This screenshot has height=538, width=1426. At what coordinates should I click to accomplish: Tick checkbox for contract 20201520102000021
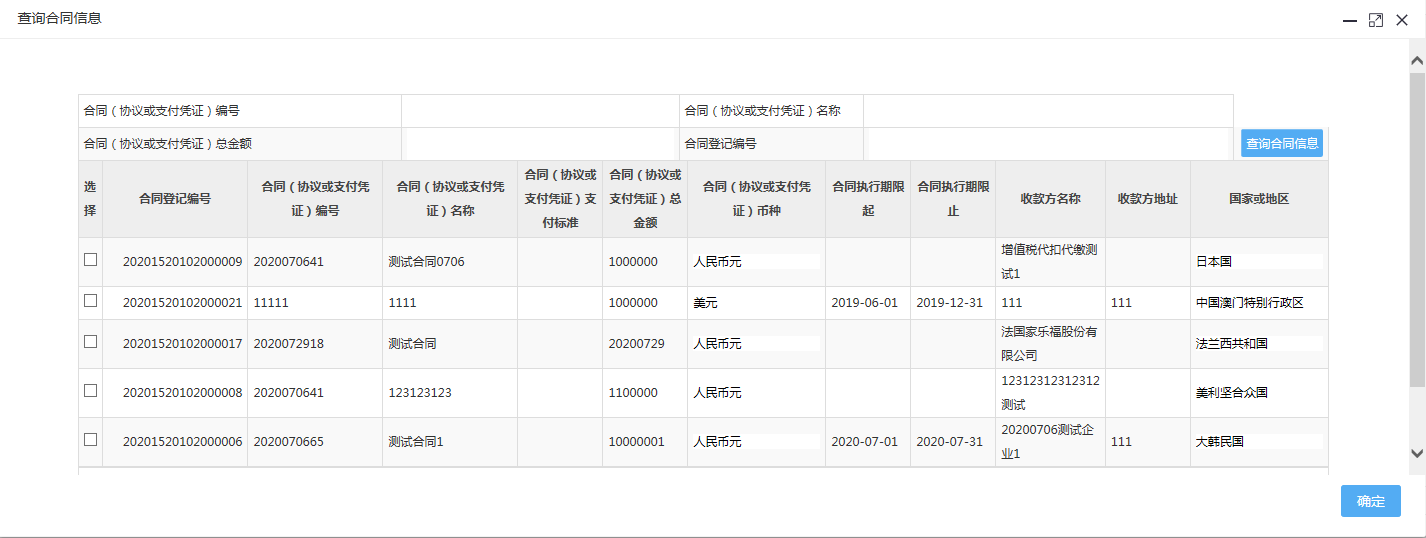[x=90, y=301]
